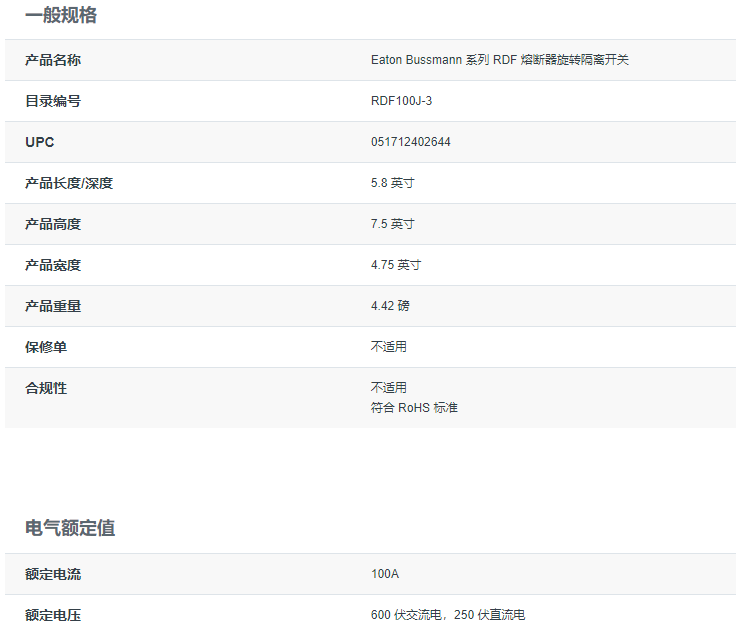745x635 pixels.
Task: Select catalog number RDF100J-3
Action: click(x=401, y=101)
